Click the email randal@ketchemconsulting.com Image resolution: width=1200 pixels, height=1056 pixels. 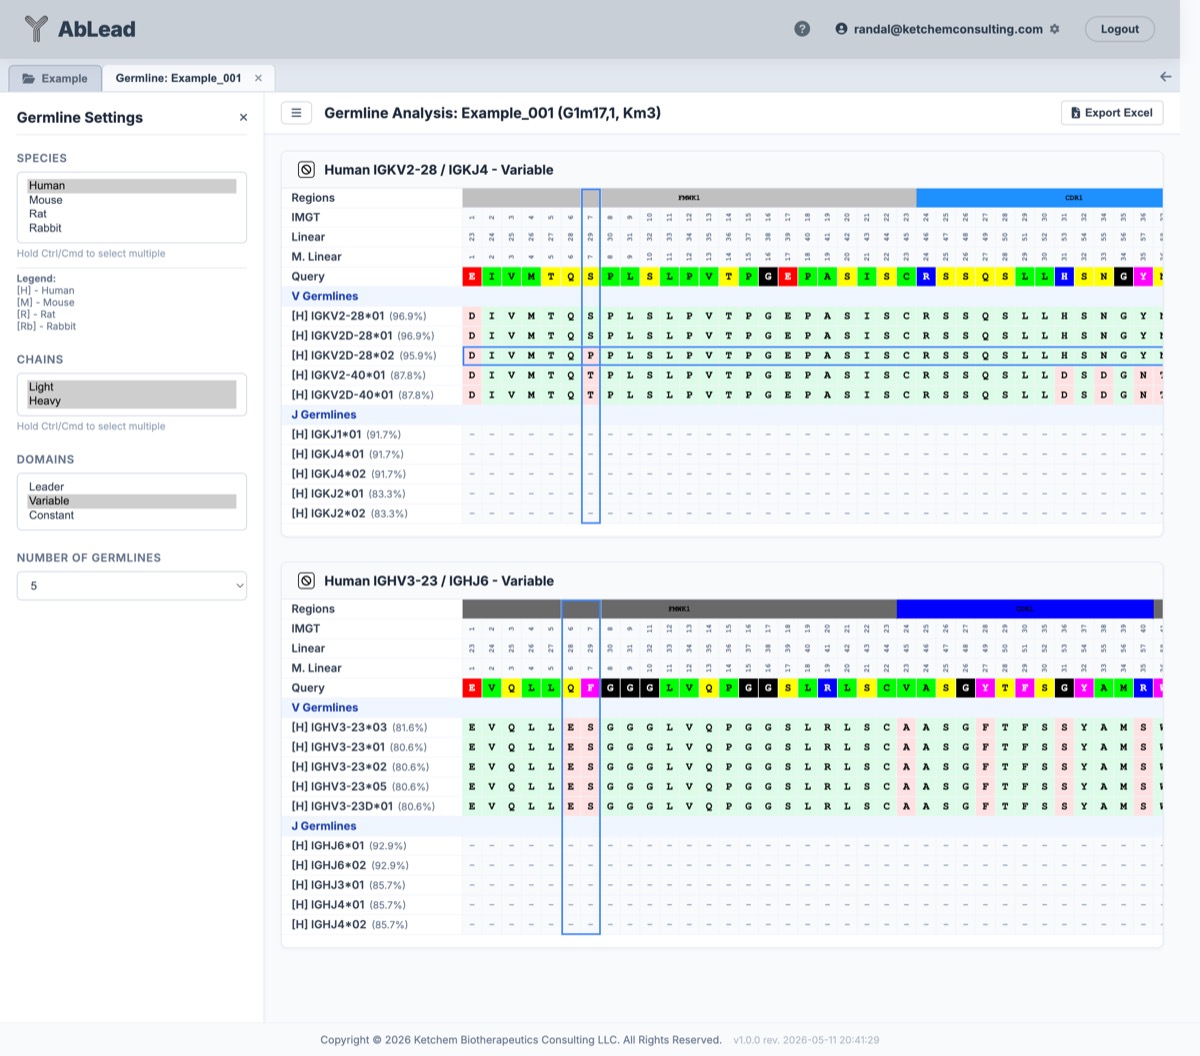pyautogui.click(x=948, y=29)
